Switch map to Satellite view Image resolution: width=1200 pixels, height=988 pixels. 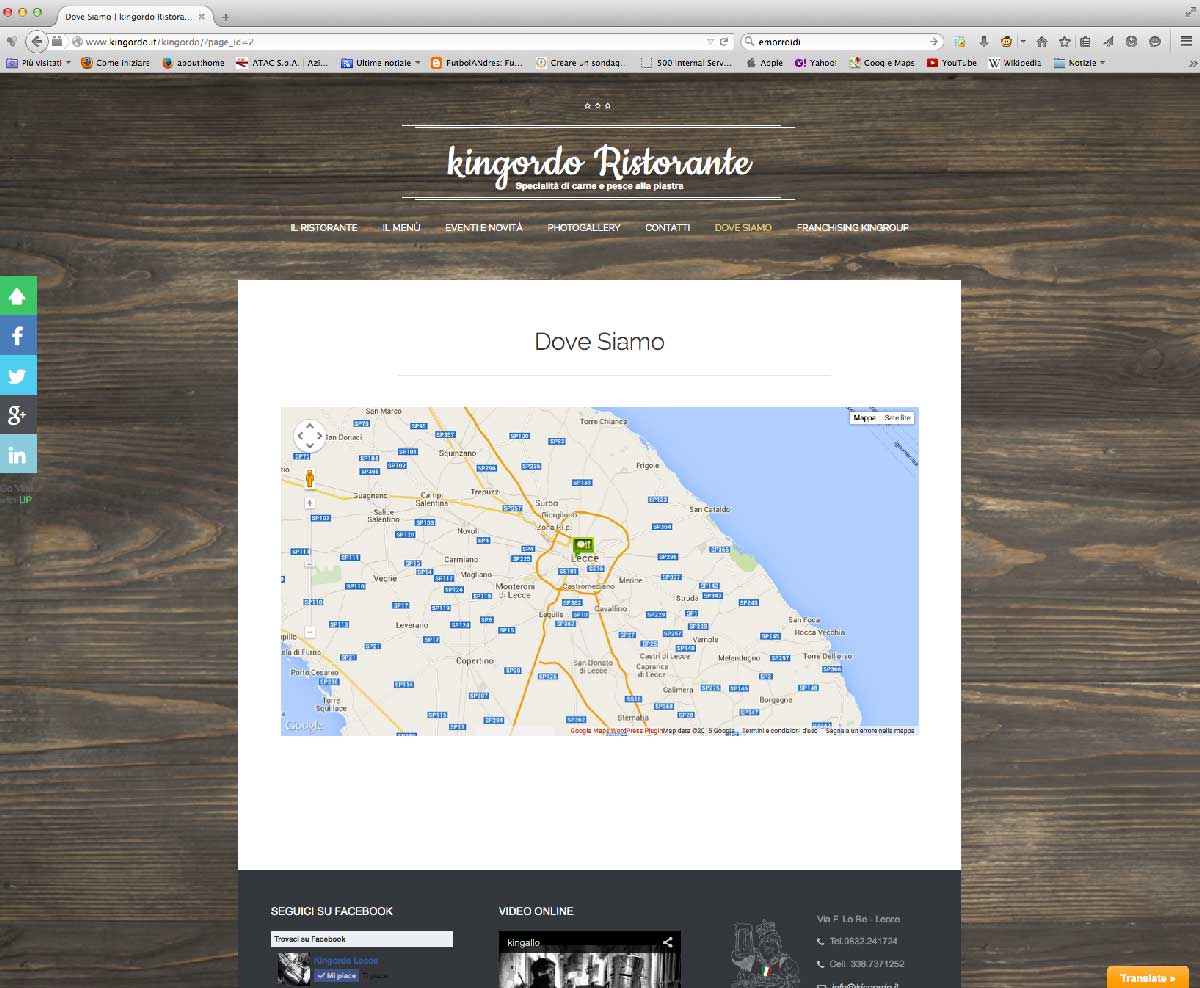[897, 418]
